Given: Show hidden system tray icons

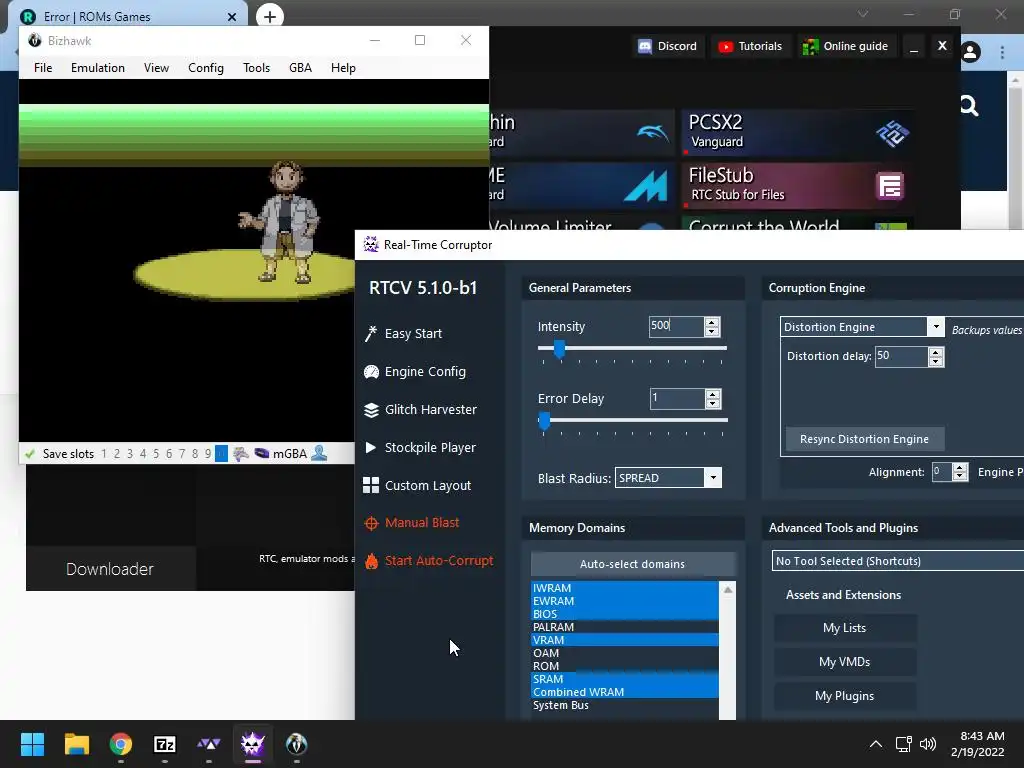Looking at the screenshot, I should point(876,744).
